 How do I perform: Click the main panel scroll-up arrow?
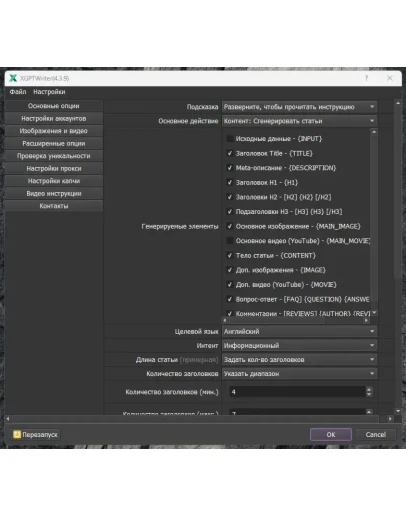coord(398,103)
